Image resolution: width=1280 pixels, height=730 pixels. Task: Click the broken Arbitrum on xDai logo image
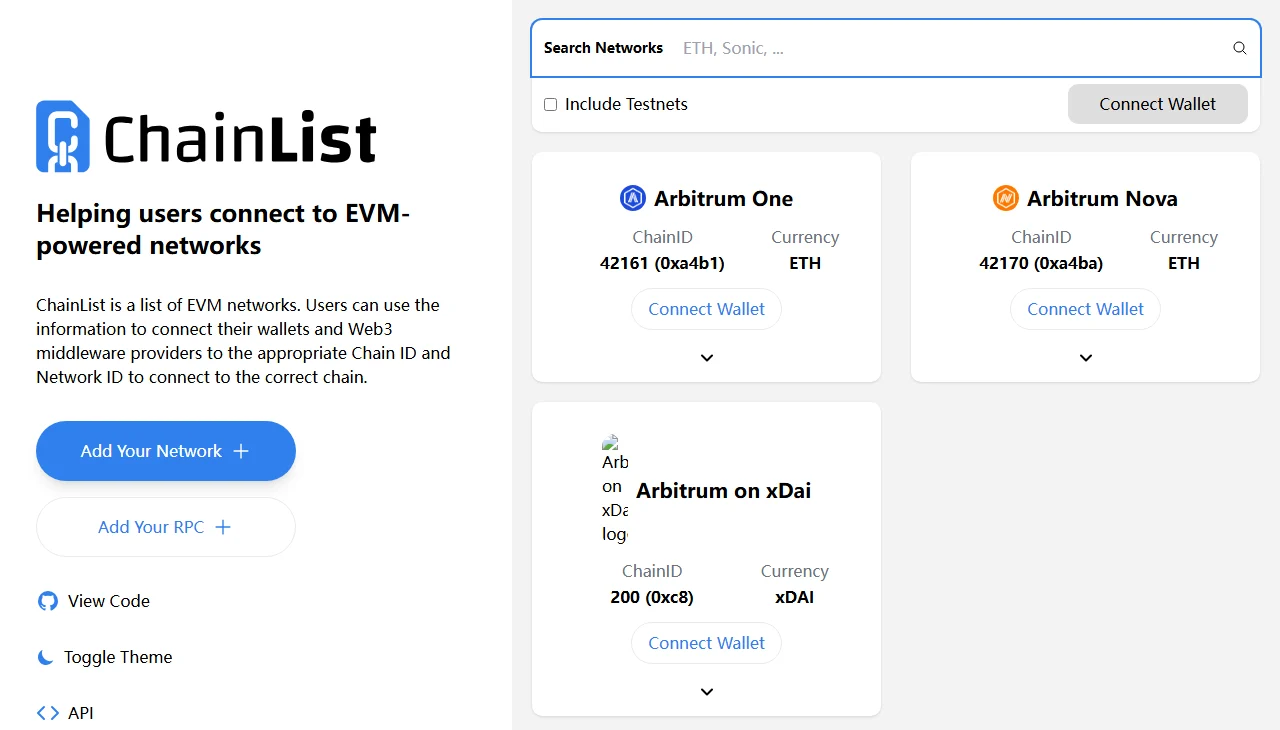(615, 490)
